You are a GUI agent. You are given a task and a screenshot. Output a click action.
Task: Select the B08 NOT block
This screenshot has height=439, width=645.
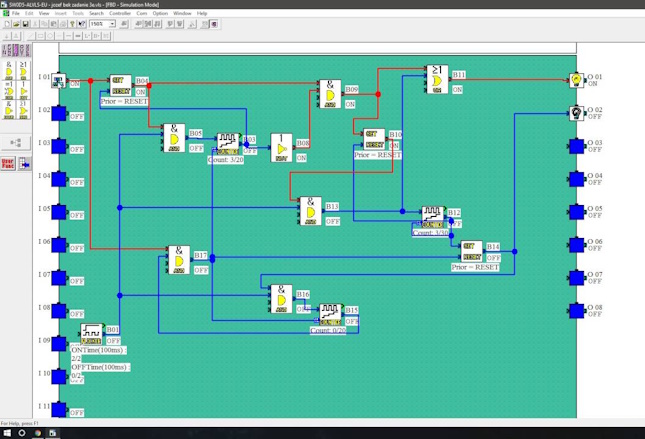click(x=281, y=148)
